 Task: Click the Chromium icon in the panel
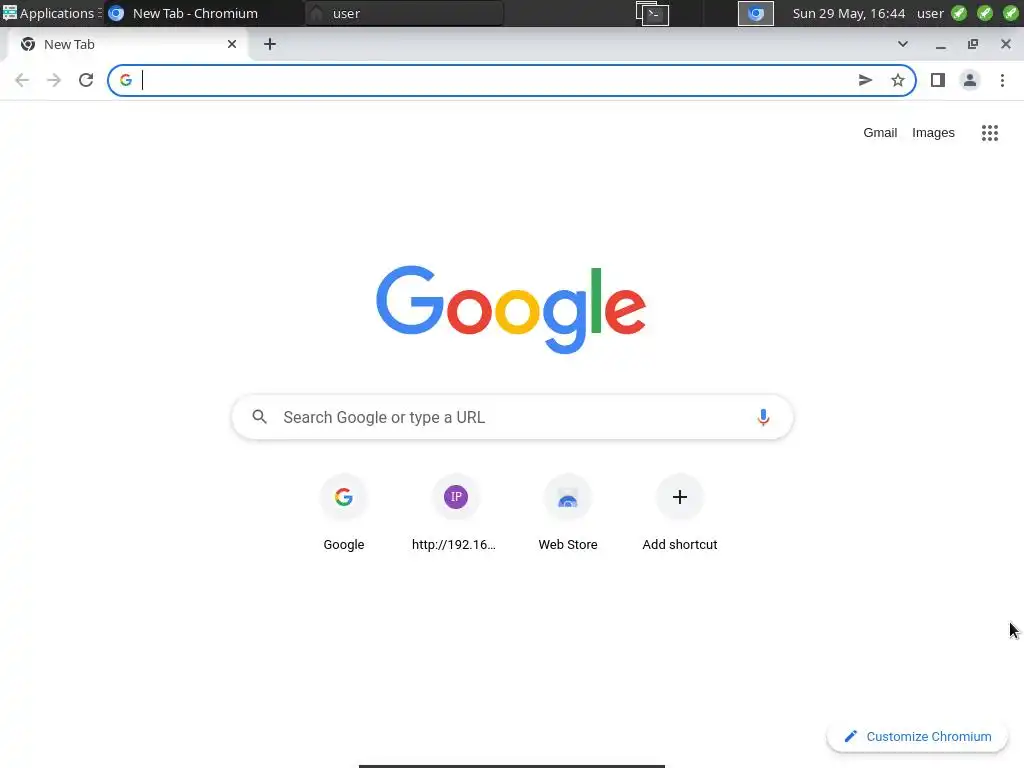[x=756, y=13]
